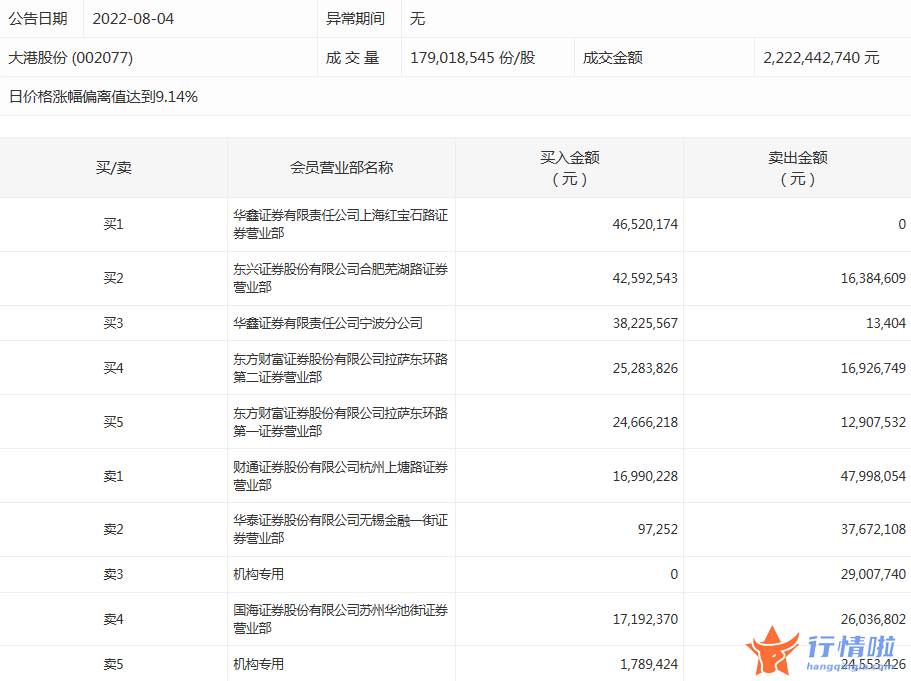Click sell amount 12,907,532
Image resolution: width=911 pixels, height=681 pixels.
coord(873,422)
